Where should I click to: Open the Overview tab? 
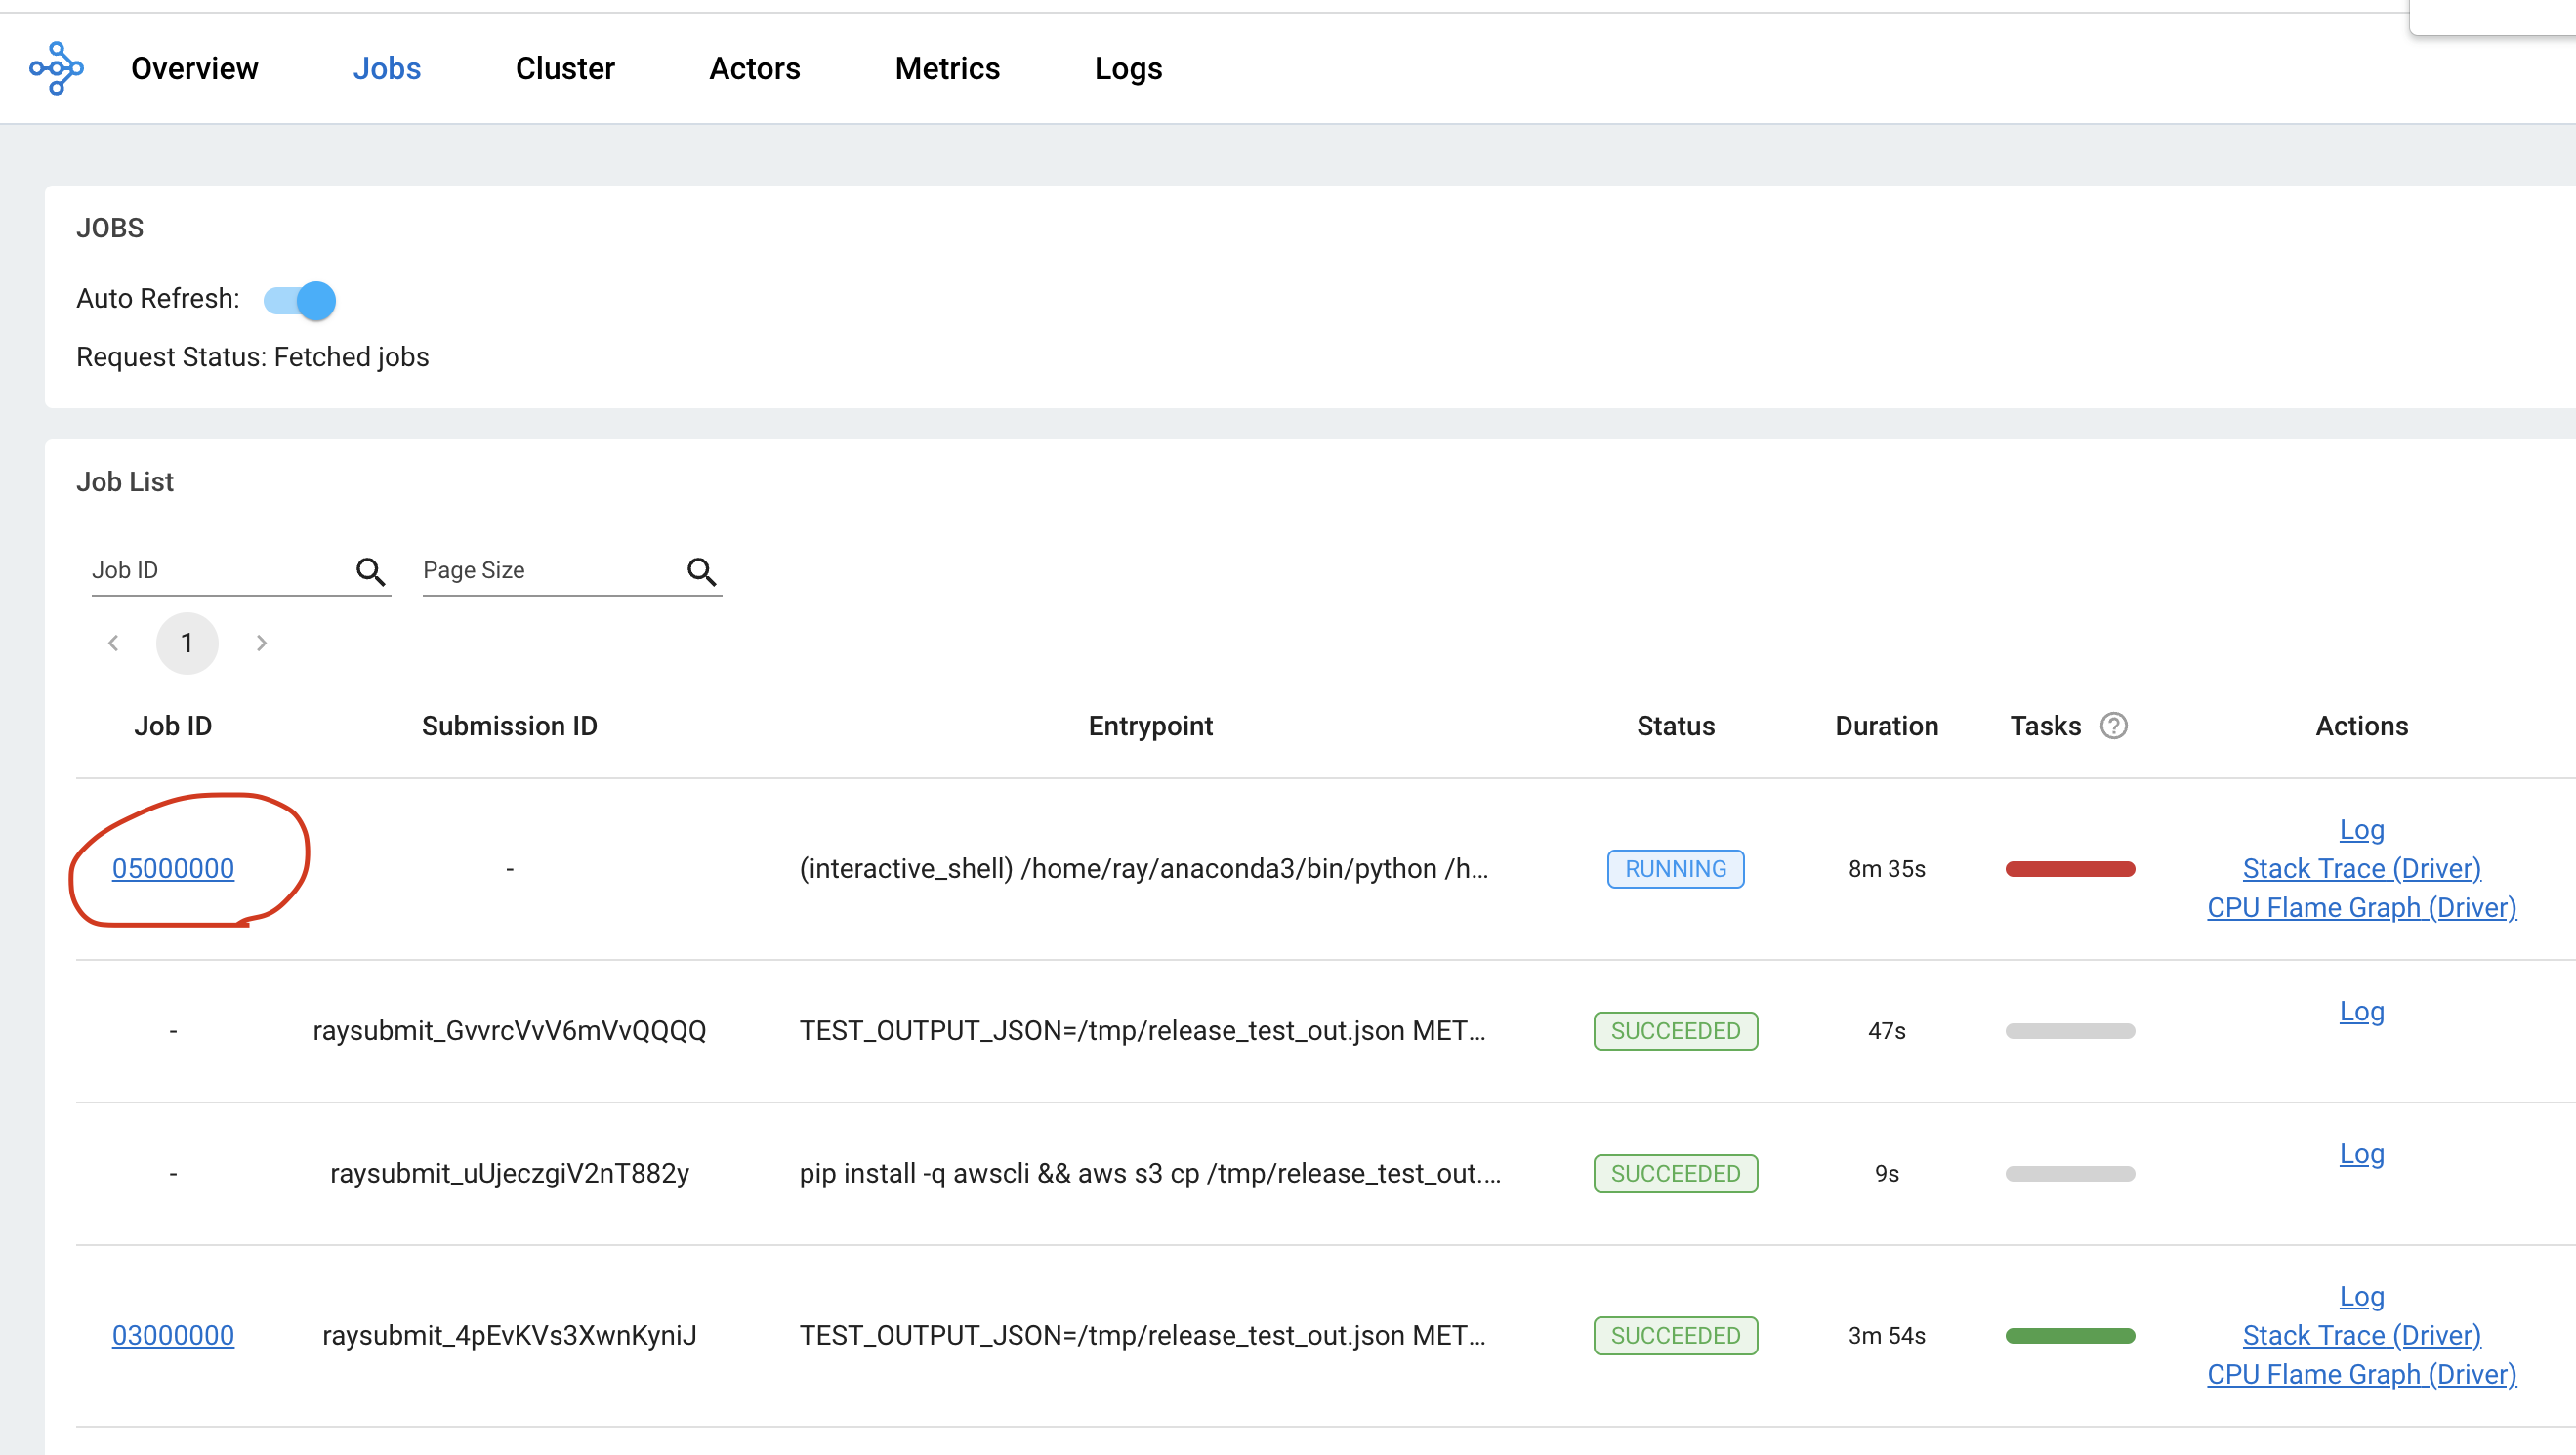tap(194, 68)
